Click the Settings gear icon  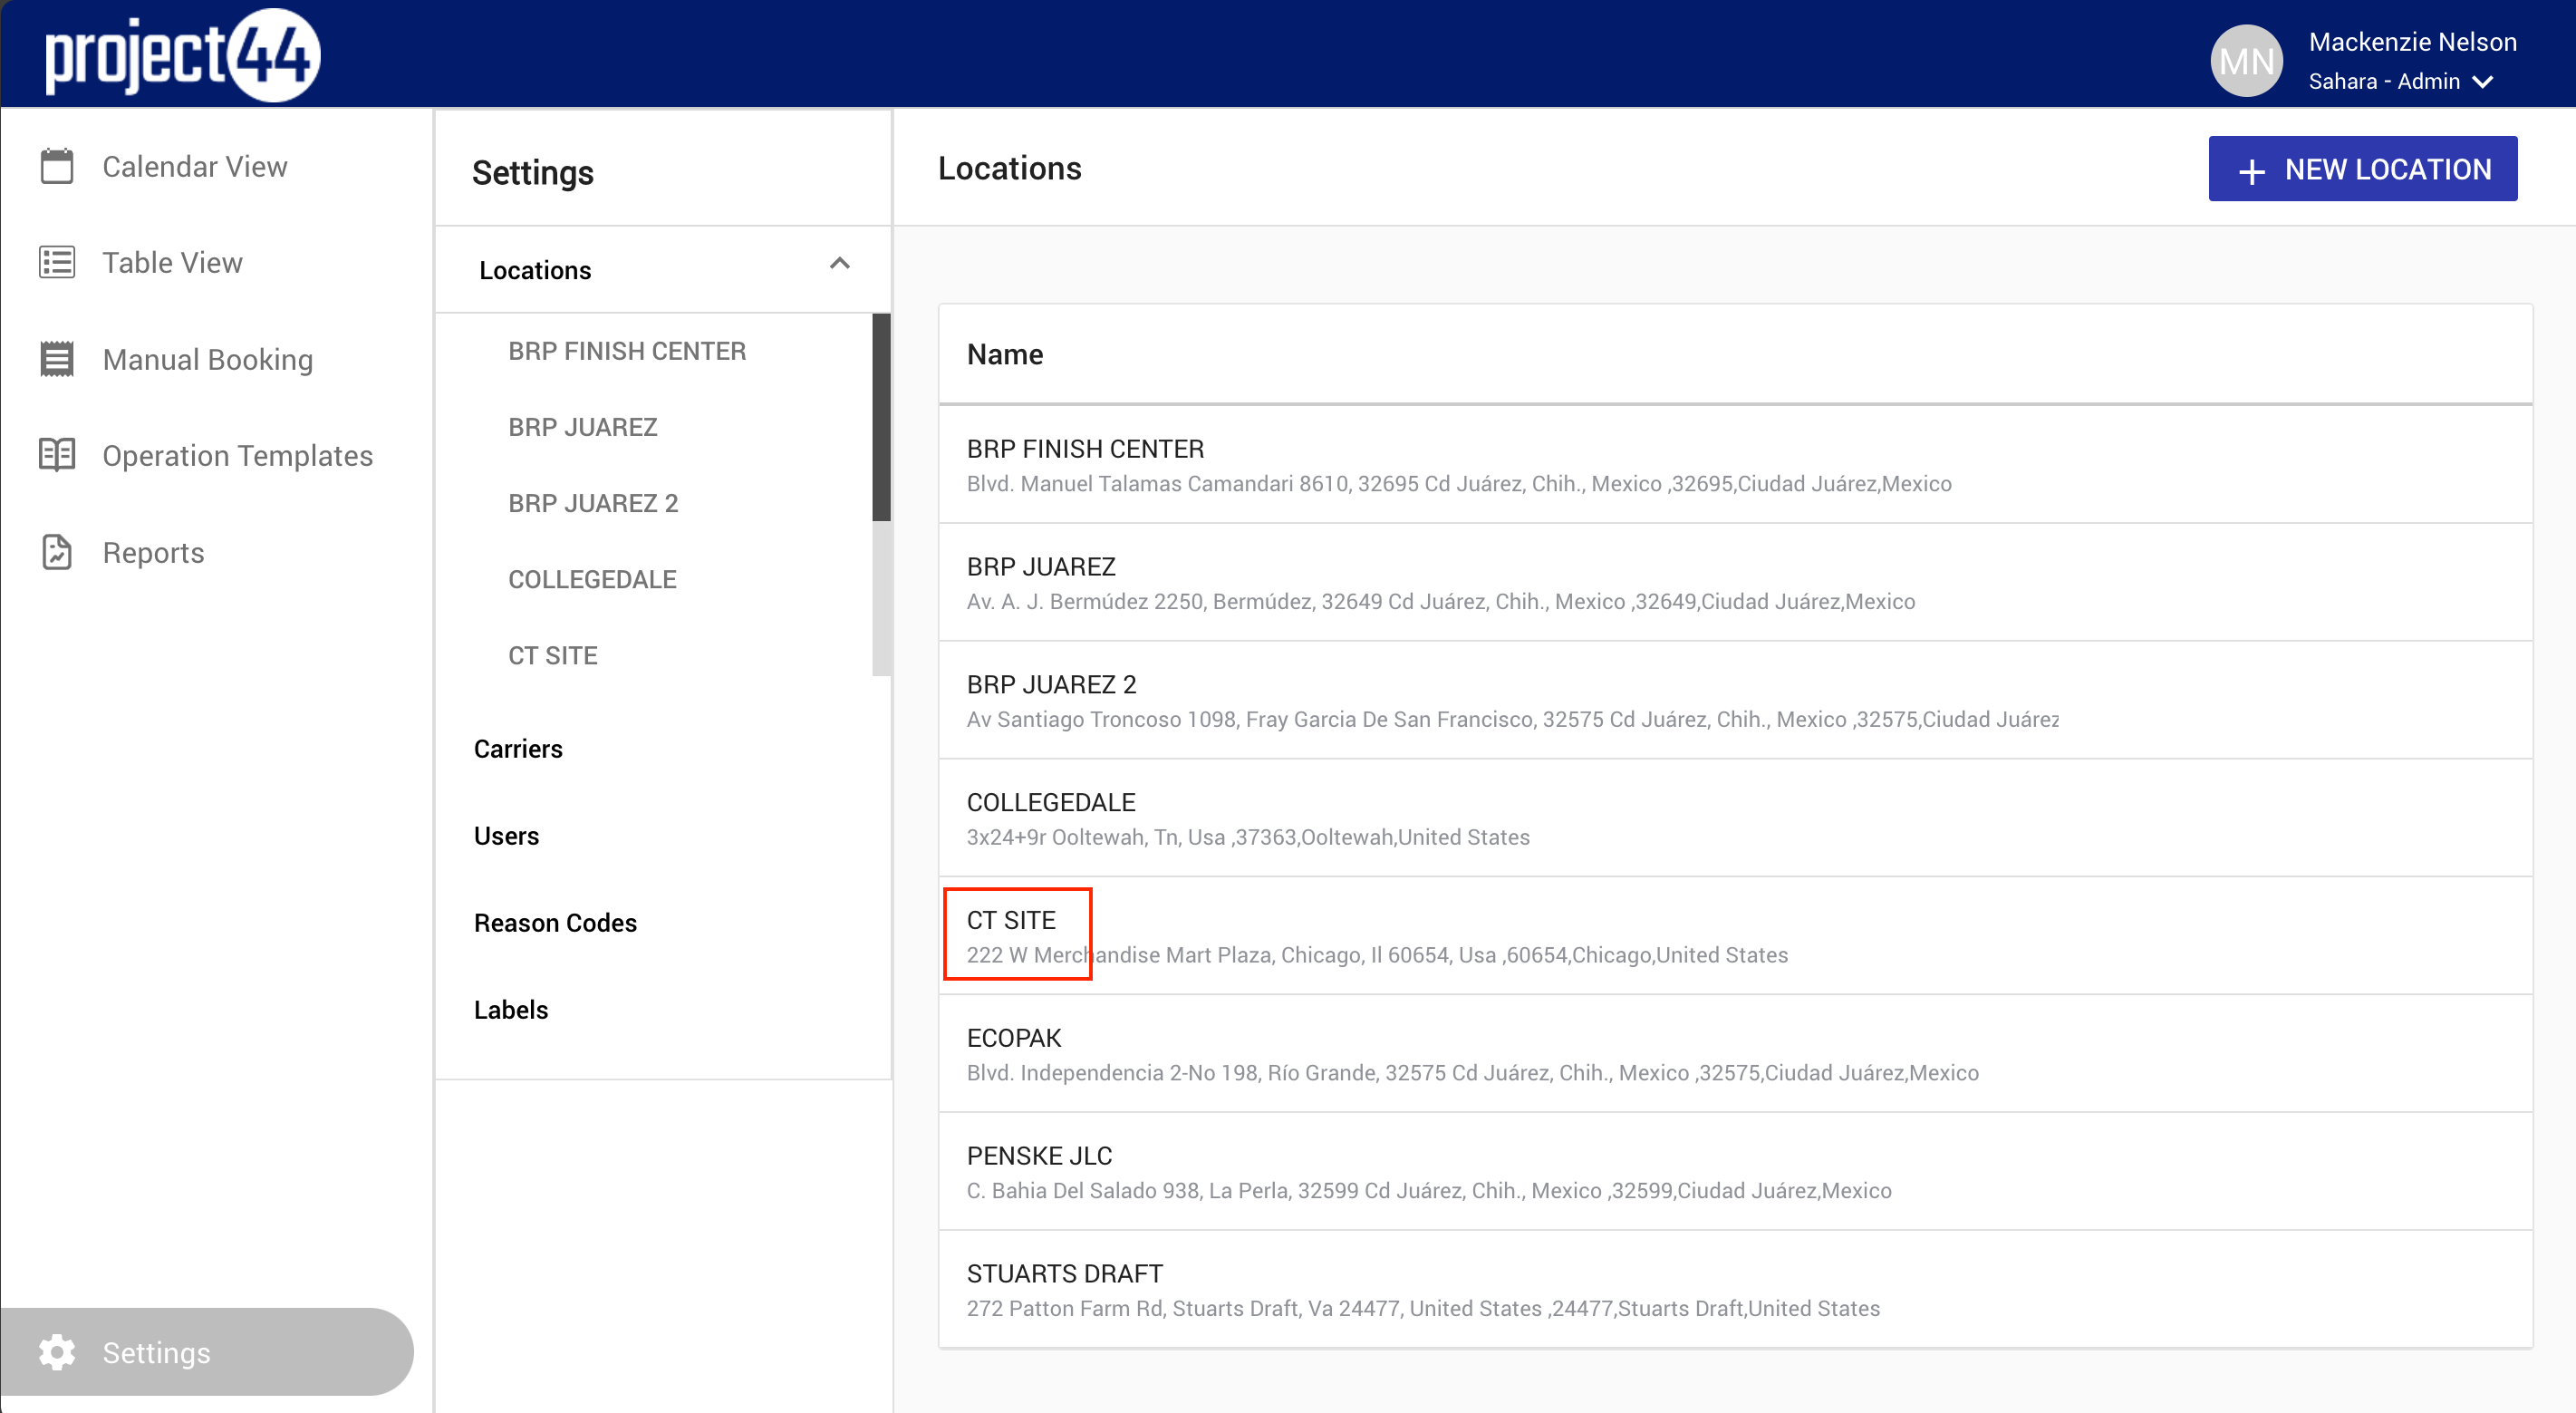57,1352
